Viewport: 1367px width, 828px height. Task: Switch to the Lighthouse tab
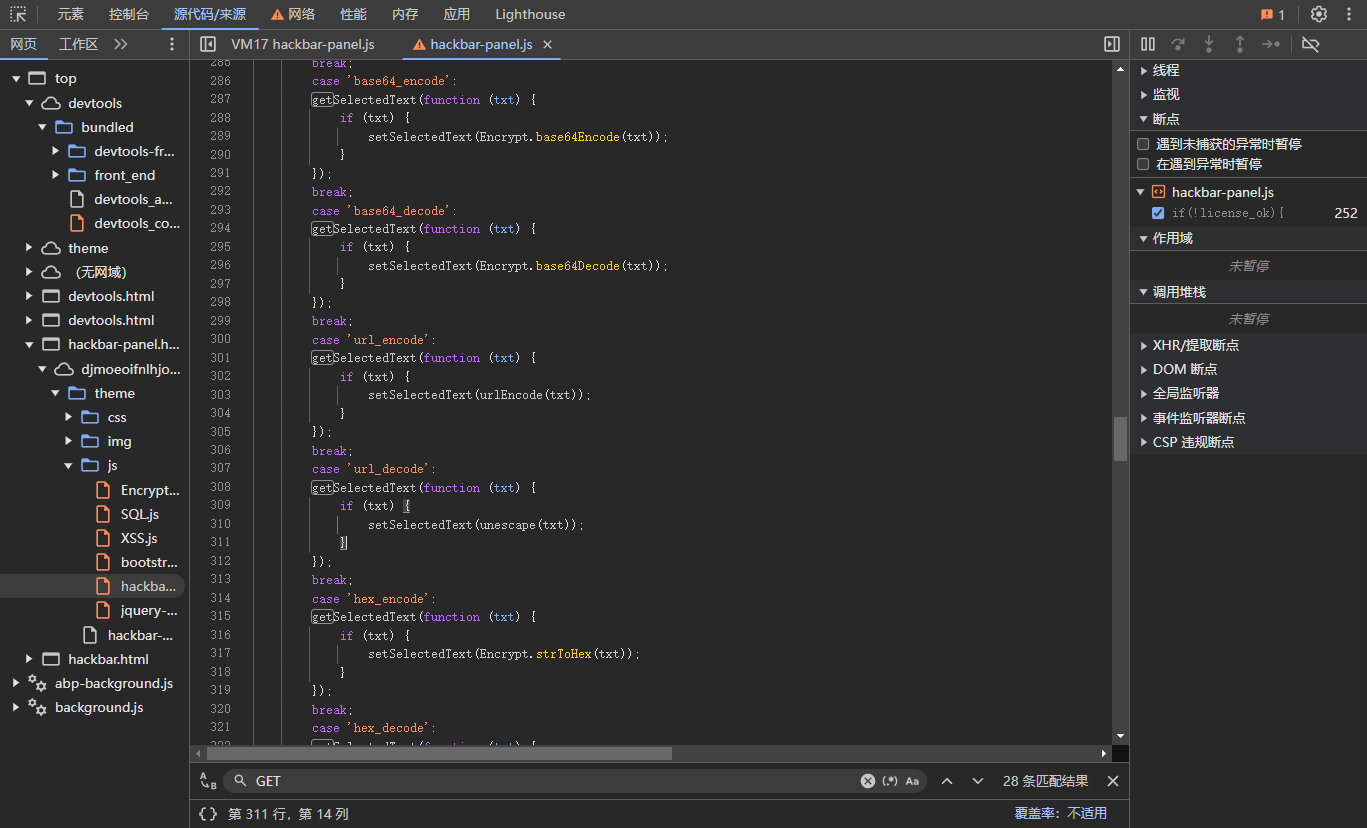(x=530, y=14)
